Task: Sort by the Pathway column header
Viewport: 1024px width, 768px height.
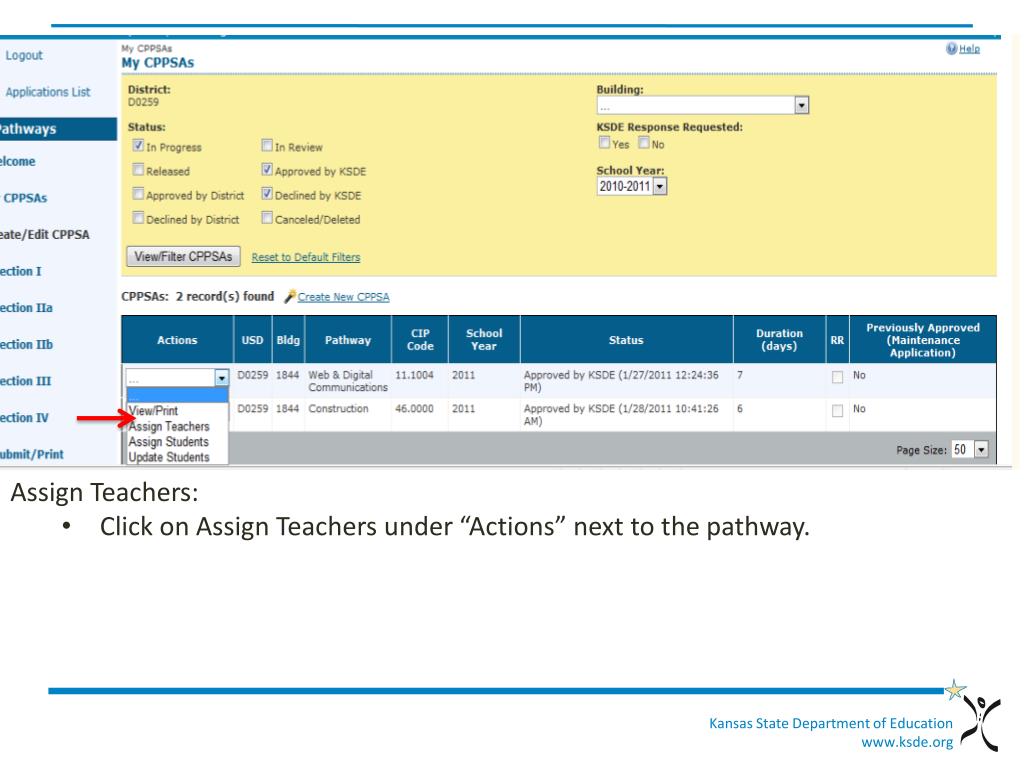Action: coord(347,340)
